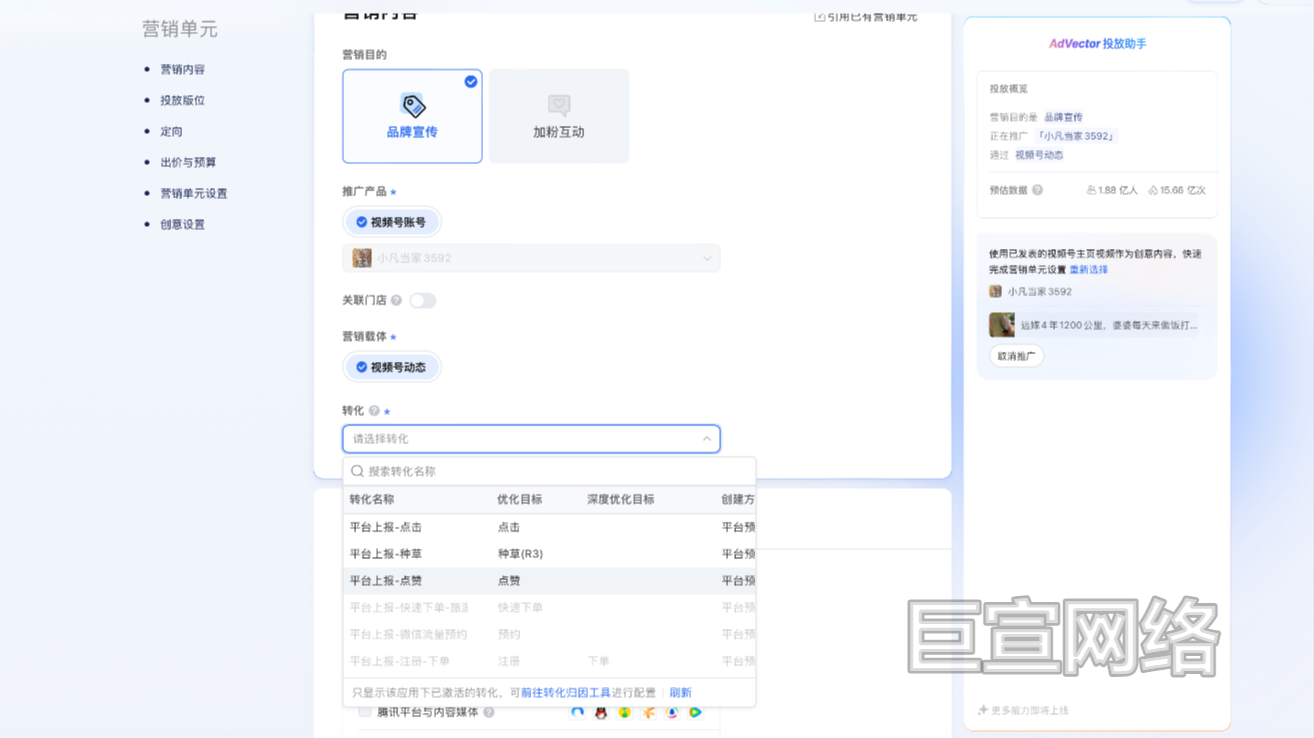The image size is (1314, 738).
Task: Click the sparkle icon beside 更多能力即将上线
Action: tap(983, 710)
